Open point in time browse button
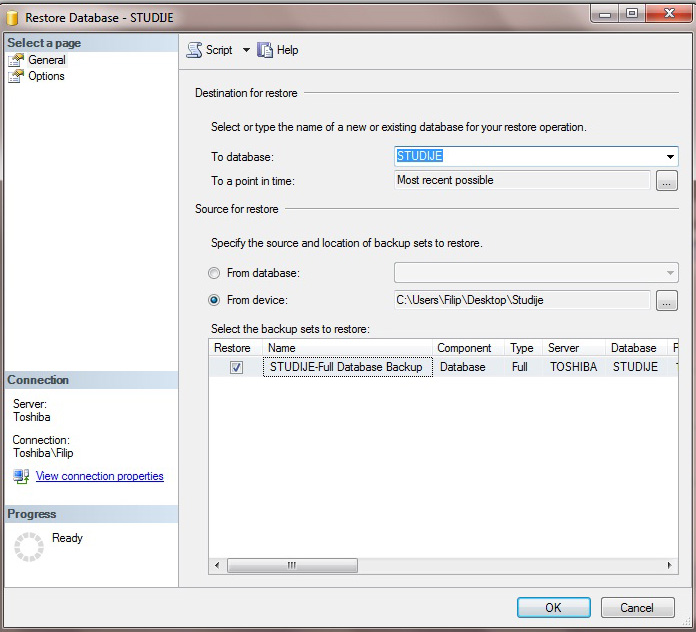 [x=667, y=181]
